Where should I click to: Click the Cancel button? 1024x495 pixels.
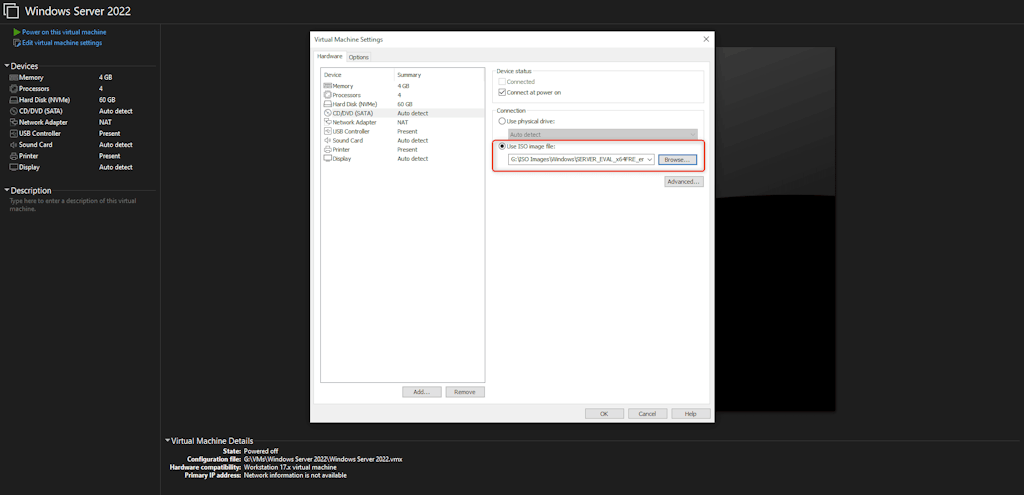tap(647, 414)
